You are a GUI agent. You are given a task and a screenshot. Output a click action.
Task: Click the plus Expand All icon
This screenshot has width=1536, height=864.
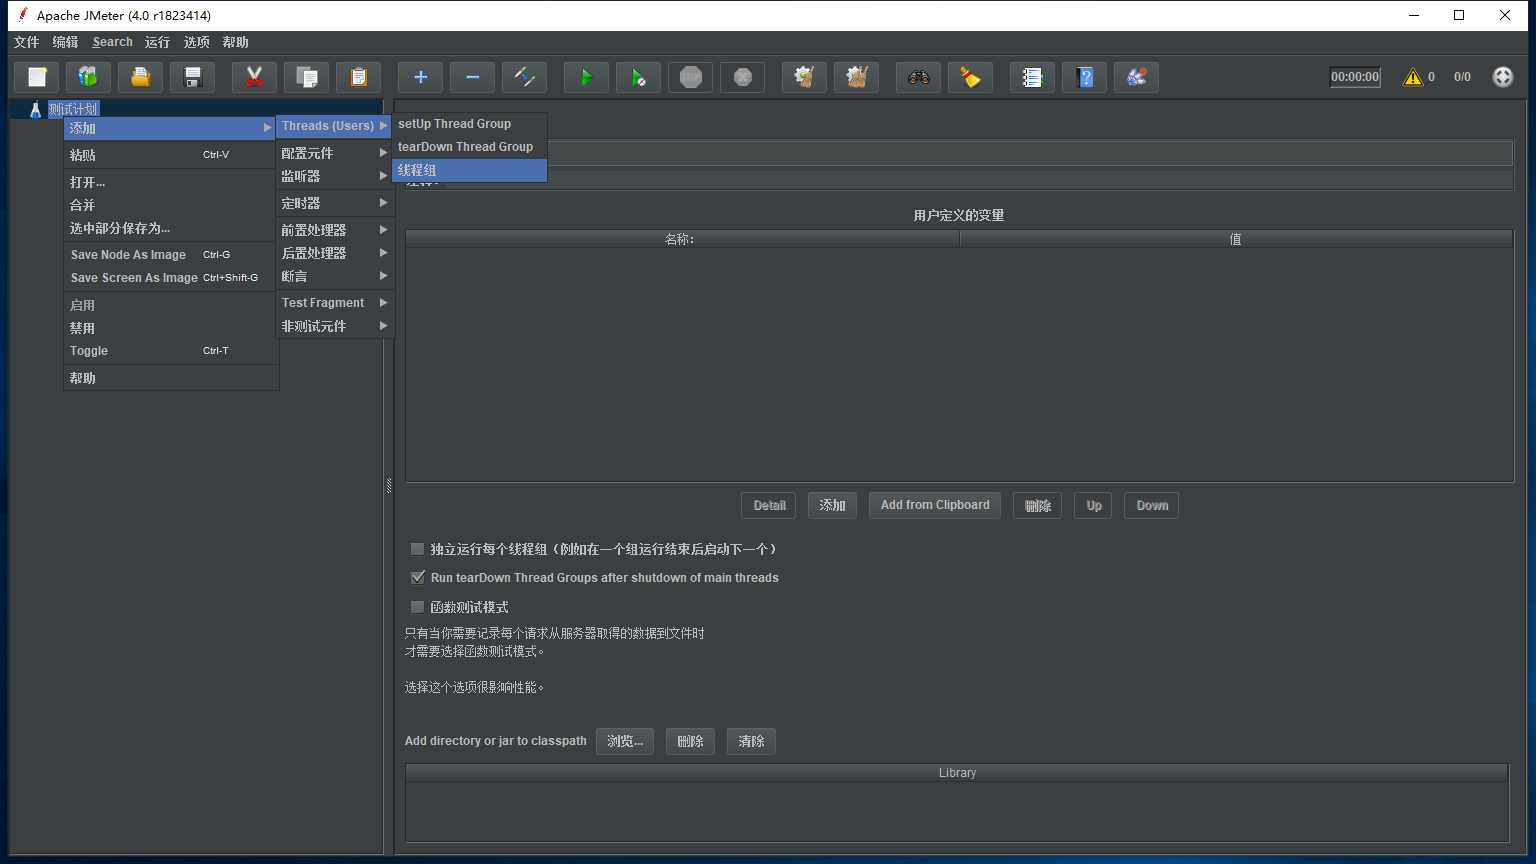(421, 77)
